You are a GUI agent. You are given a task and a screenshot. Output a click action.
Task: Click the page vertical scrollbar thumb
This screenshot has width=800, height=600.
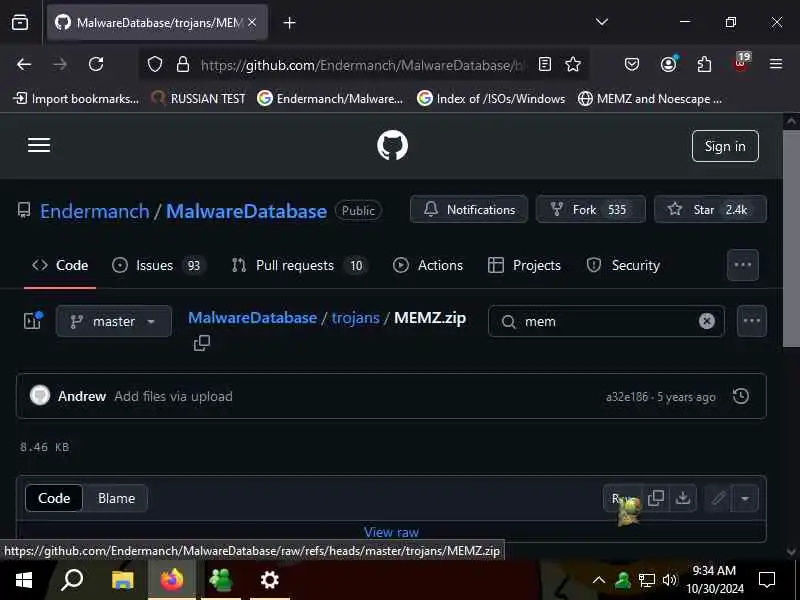click(791, 239)
